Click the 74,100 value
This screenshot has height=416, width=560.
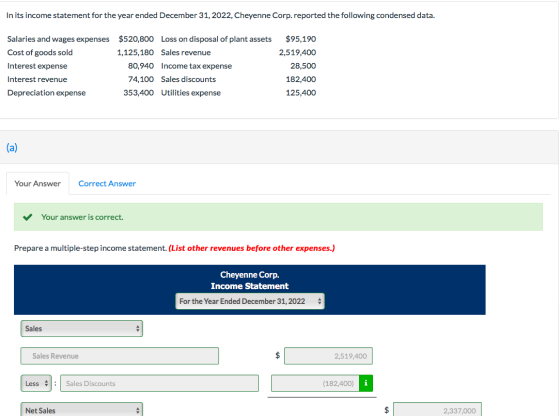(x=141, y=79)
